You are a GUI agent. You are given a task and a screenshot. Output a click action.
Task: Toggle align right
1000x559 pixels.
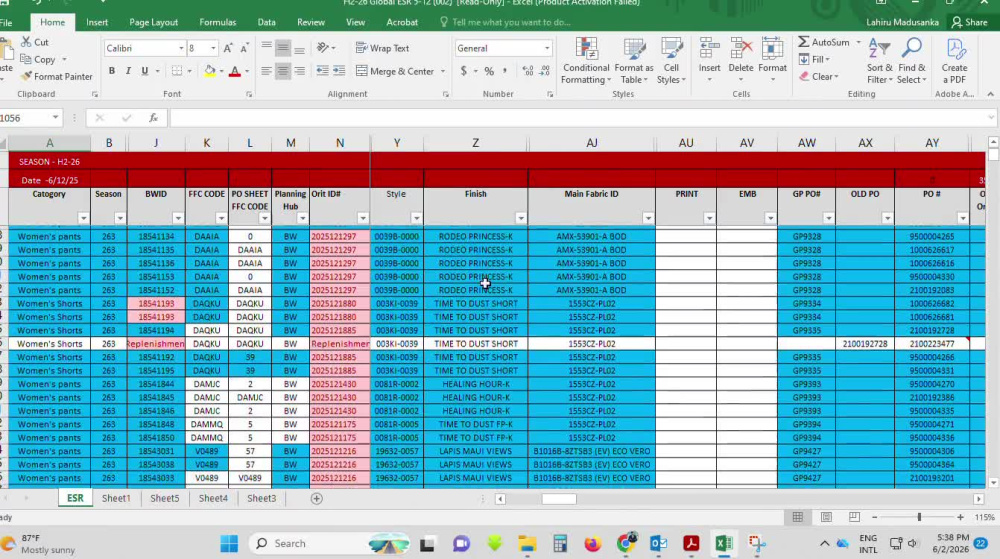pos(299,71)
